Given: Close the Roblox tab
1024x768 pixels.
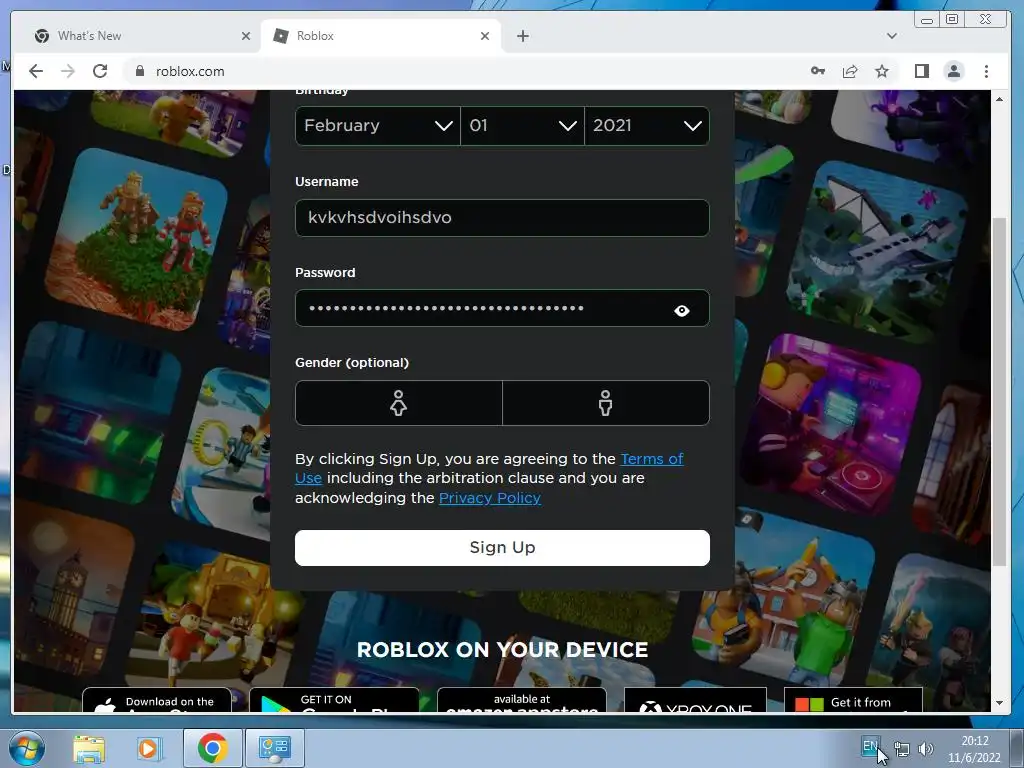Looking at the screenshot, I should (485, 36).
